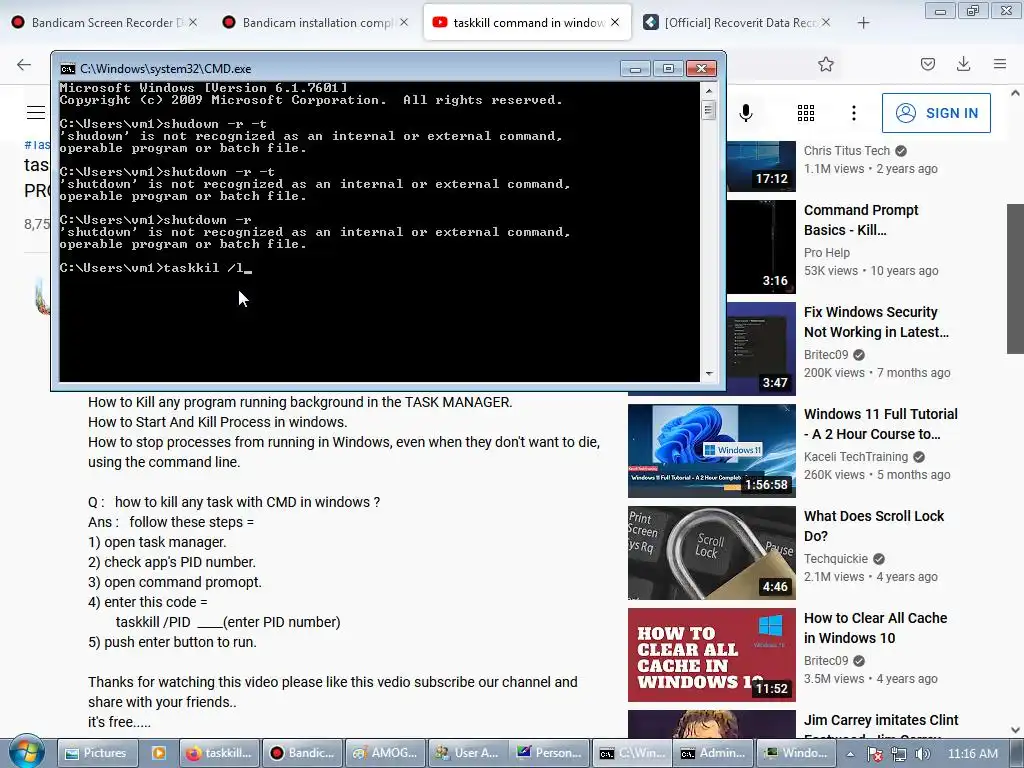This screenshot has height=768, width=1024.
Task: Click Command Prompt Basics thumbnail 3:16
Action: 761,247
